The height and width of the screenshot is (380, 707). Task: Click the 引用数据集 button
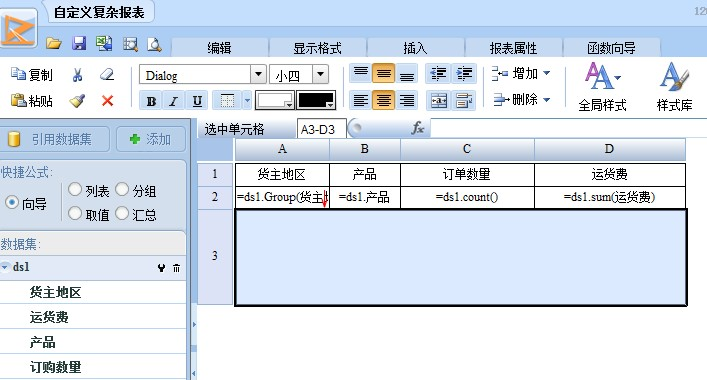(54, 139)
